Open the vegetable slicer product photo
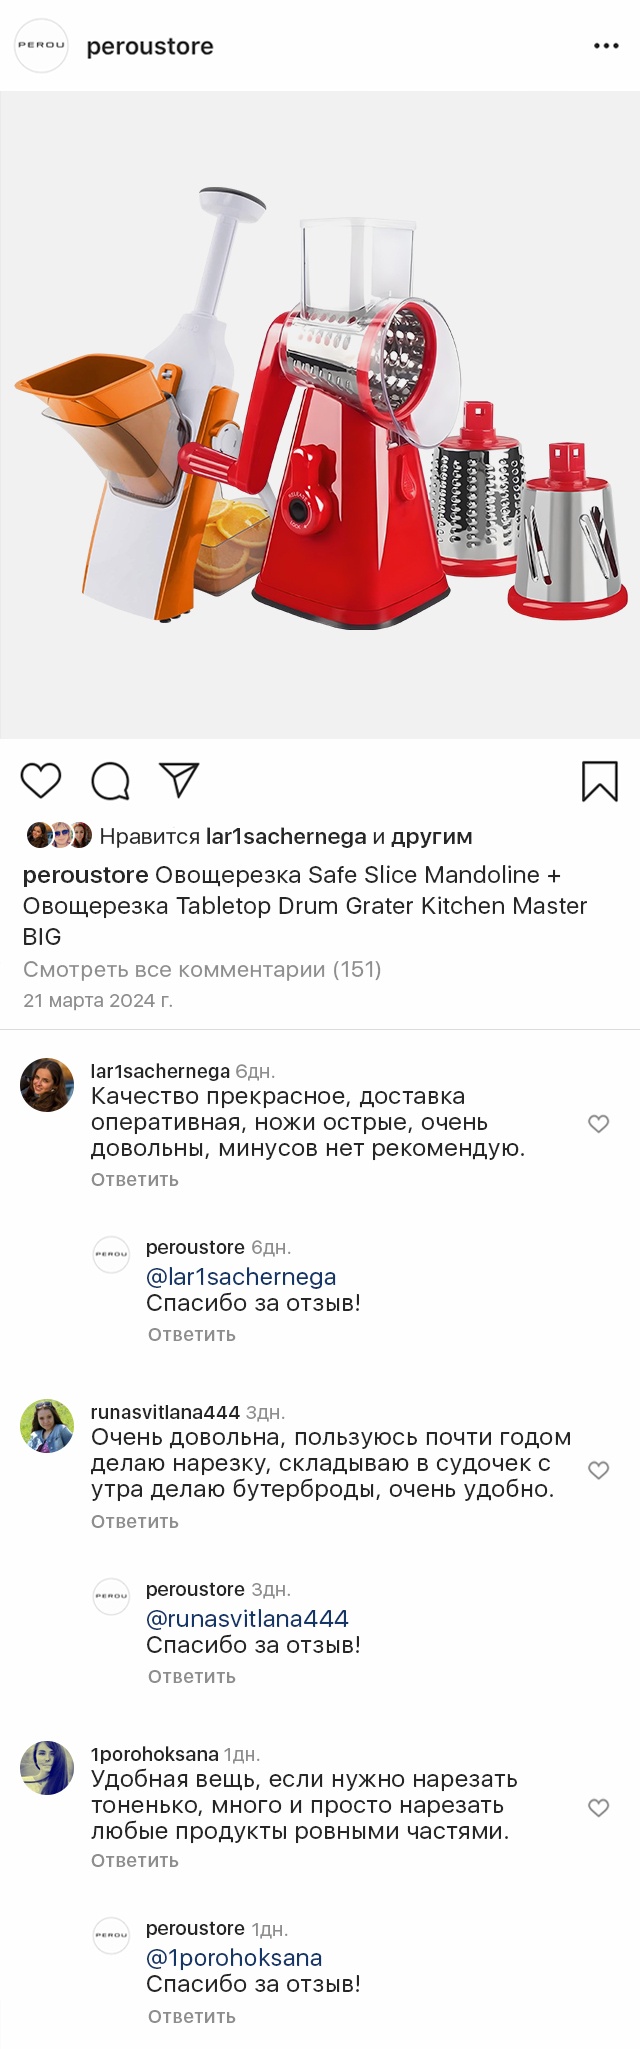 click(x=320, y=415)
